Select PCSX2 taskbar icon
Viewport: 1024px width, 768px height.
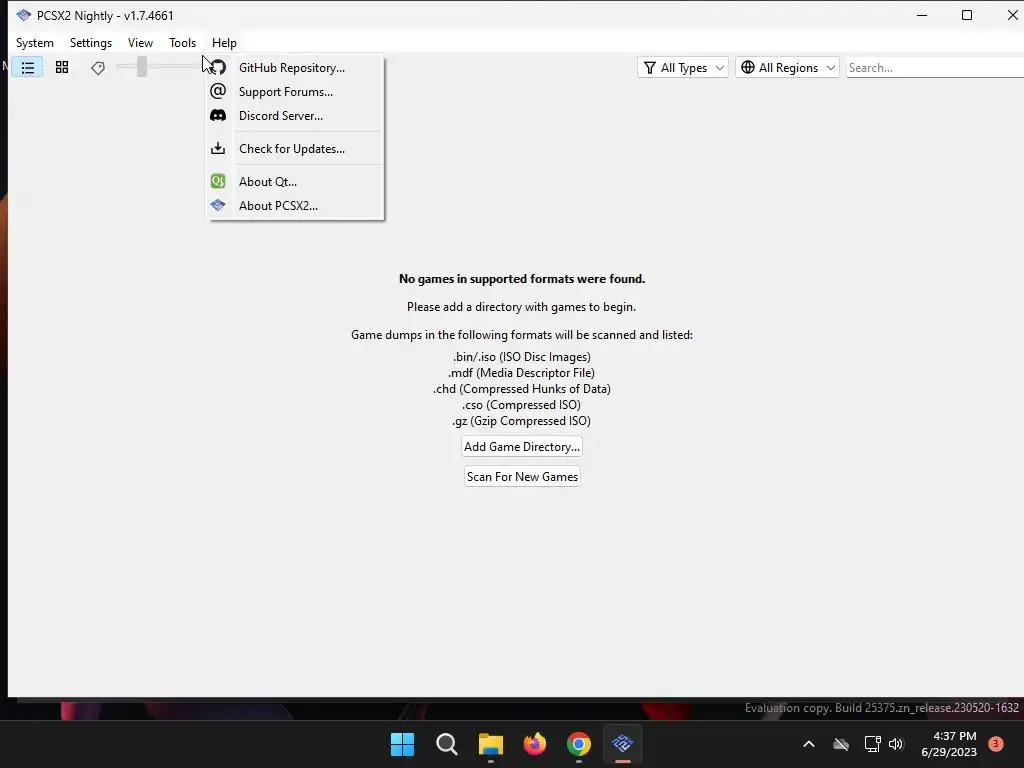(623, 744)
